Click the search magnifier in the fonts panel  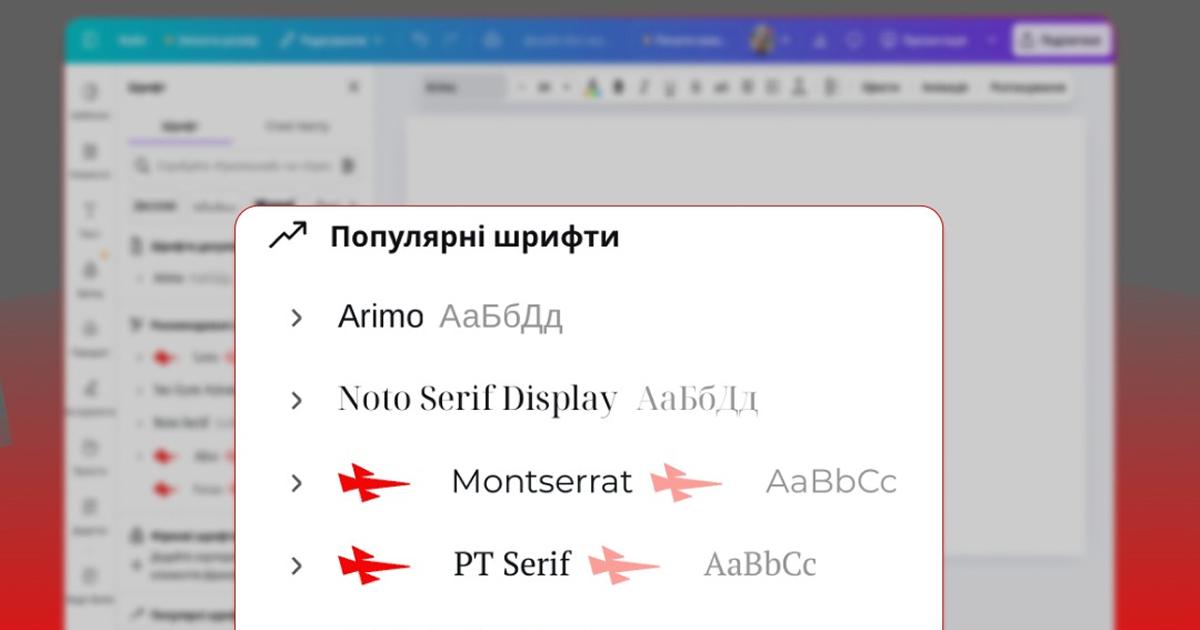pos(141,166)
